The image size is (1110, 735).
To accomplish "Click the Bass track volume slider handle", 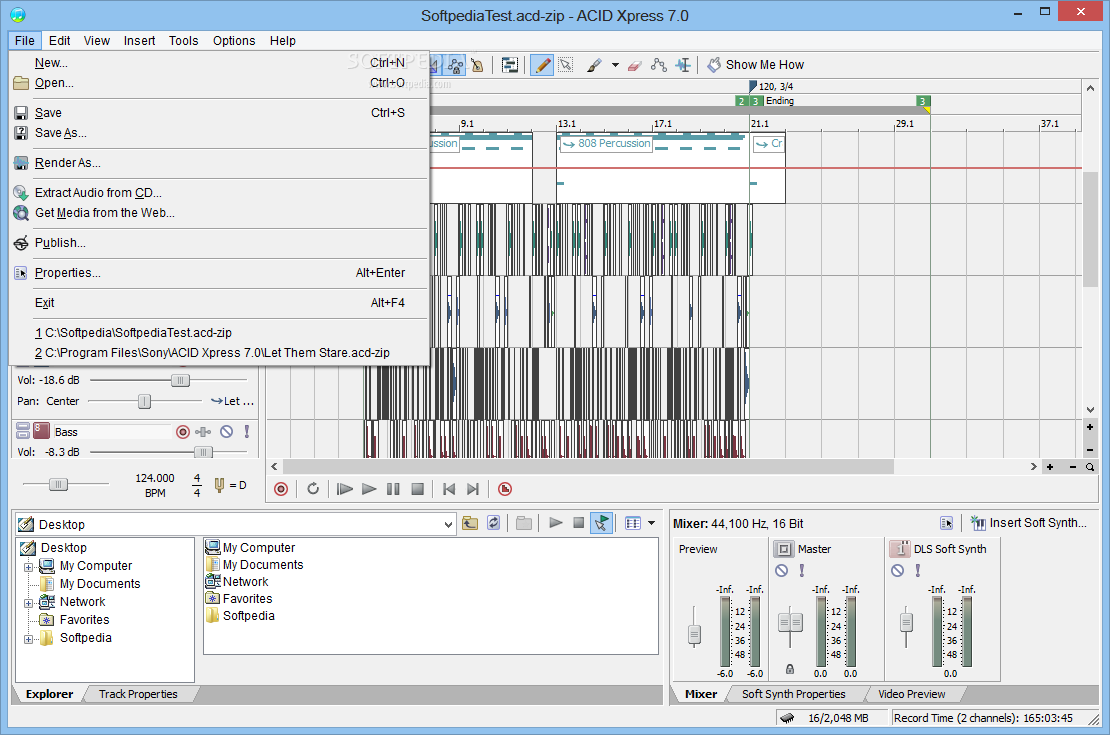I will click(203, 452).
